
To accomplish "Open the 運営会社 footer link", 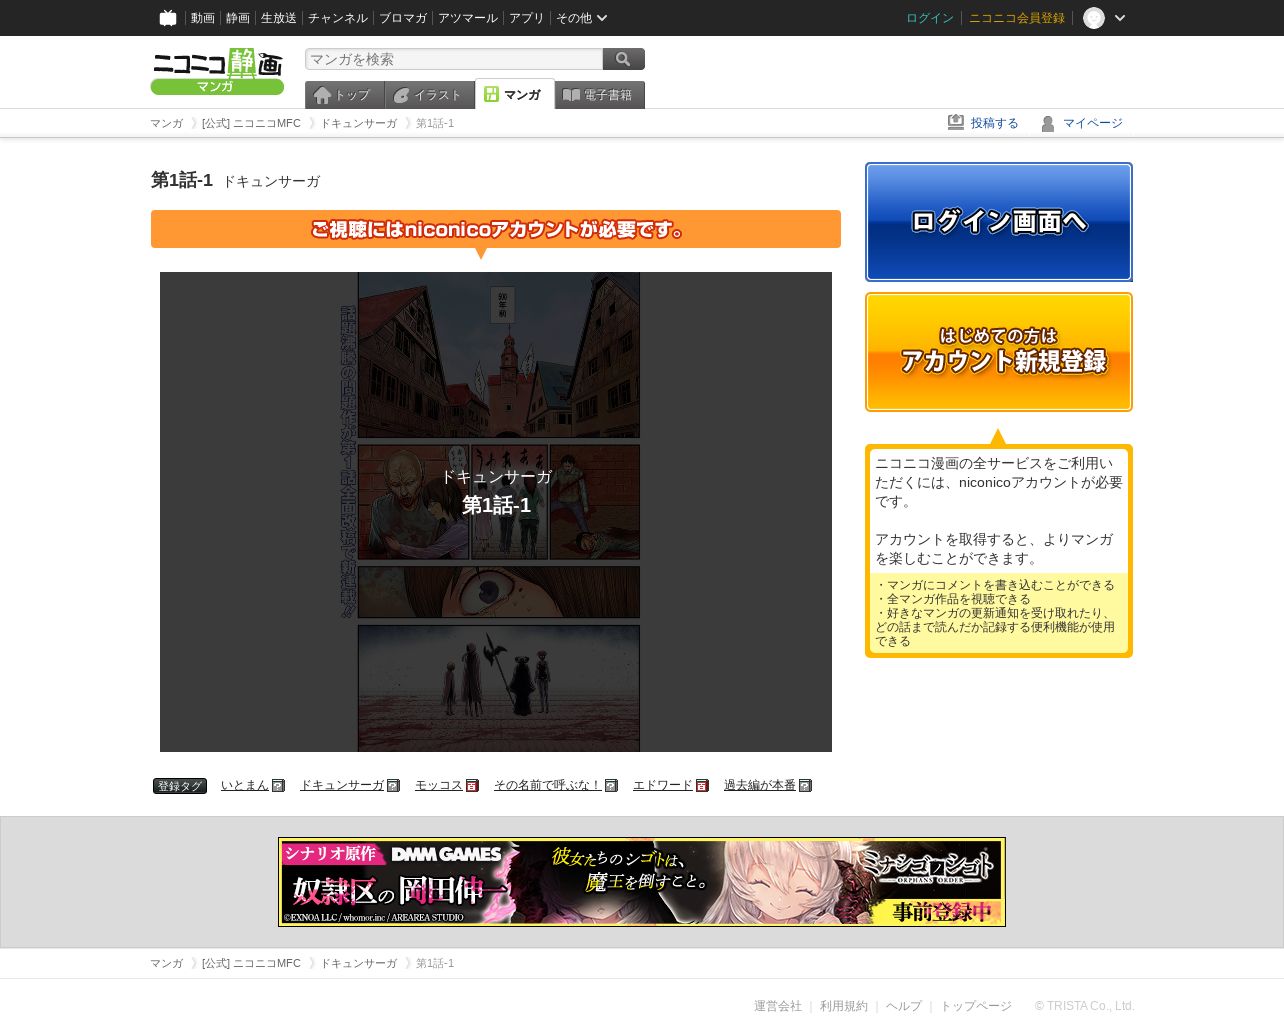I will click(x=778, y=1006).
